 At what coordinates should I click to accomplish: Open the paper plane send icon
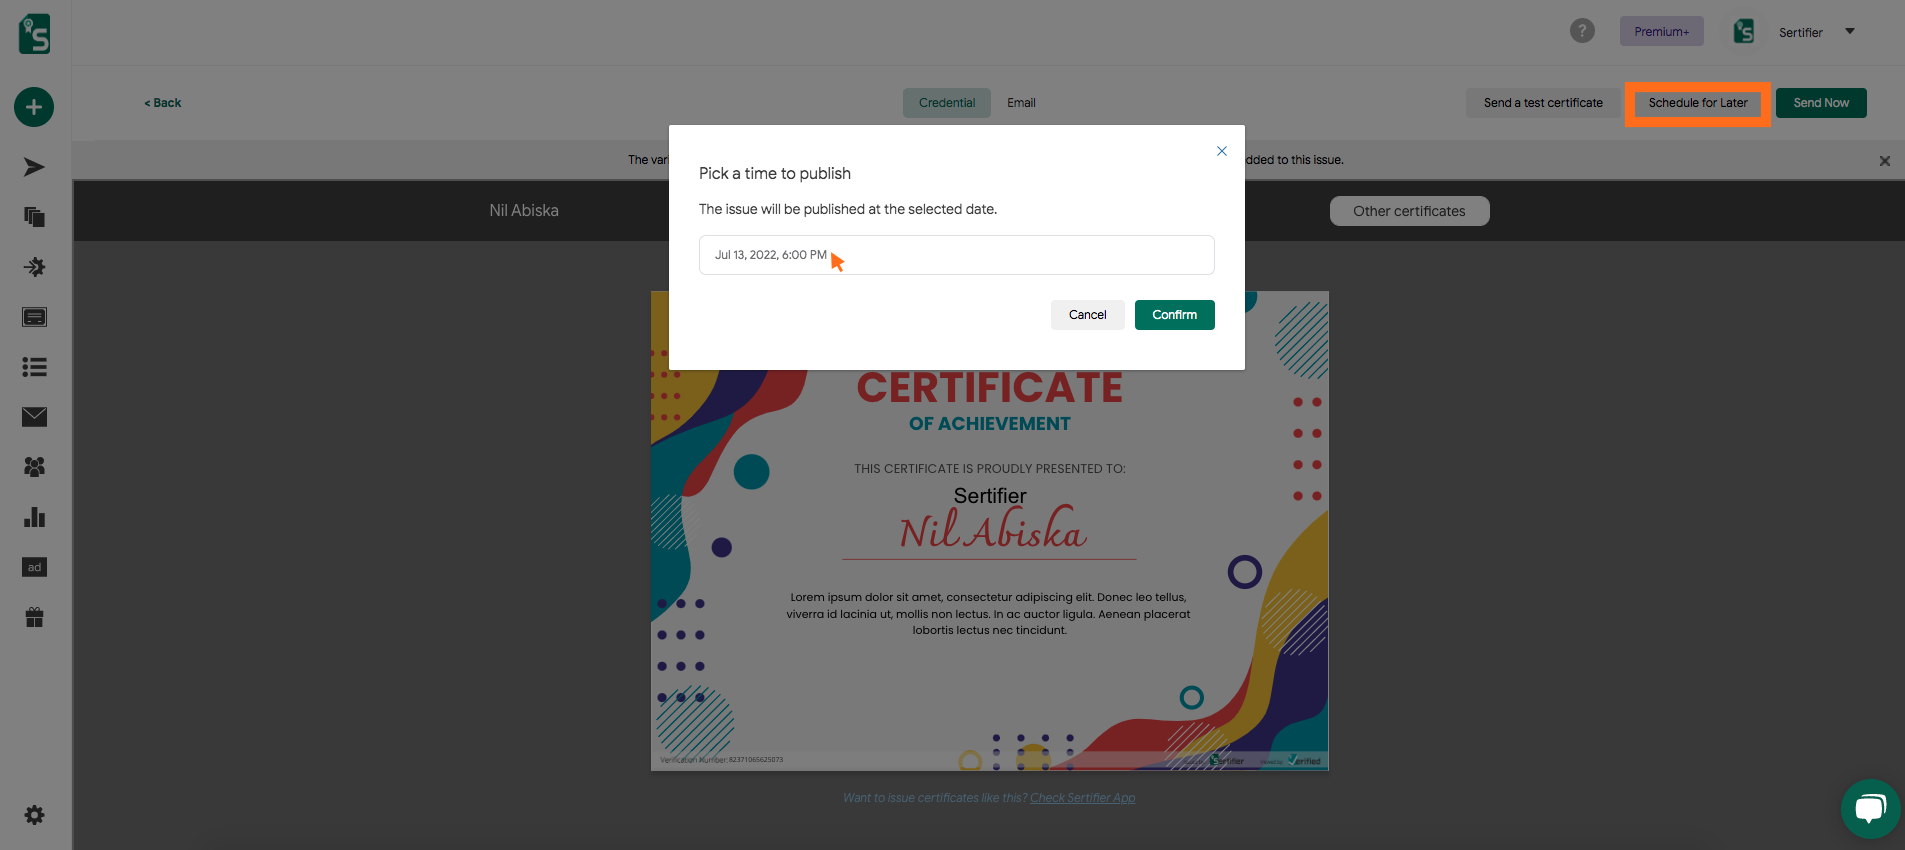coord(34,167)
